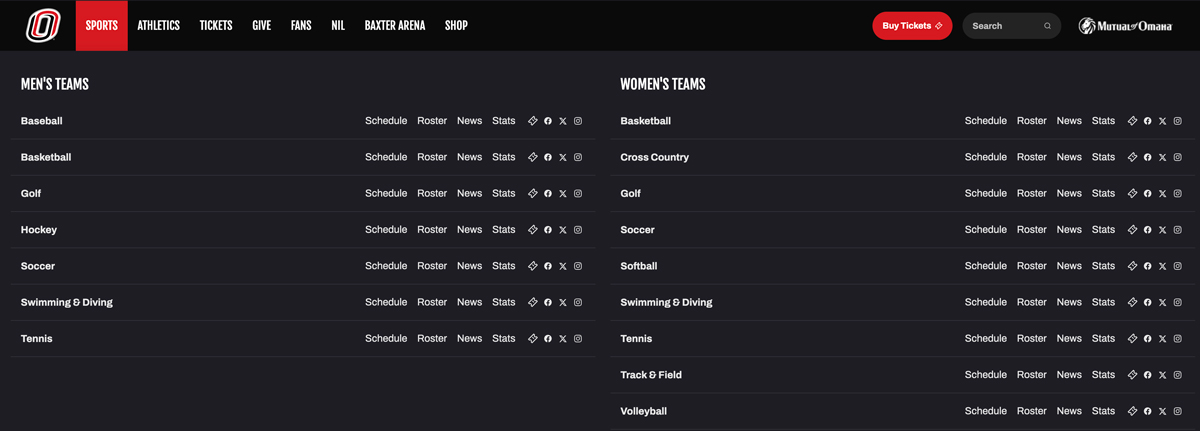This screenshot has height=431, width=1200.
Task: Click the search magnifier icon
Action: pos(1047,26)
